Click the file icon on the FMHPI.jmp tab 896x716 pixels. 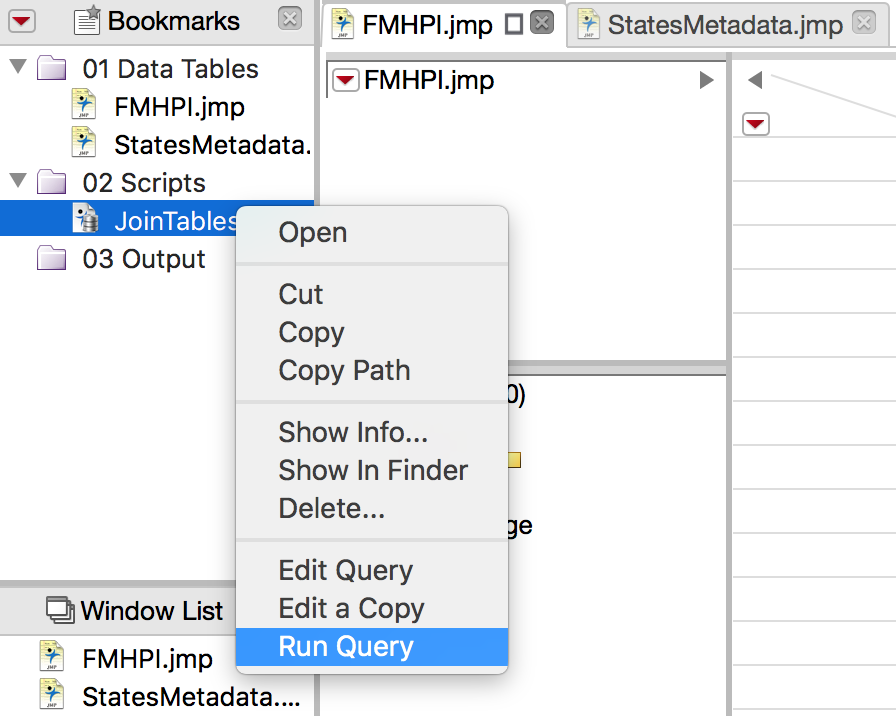[343, 25]
